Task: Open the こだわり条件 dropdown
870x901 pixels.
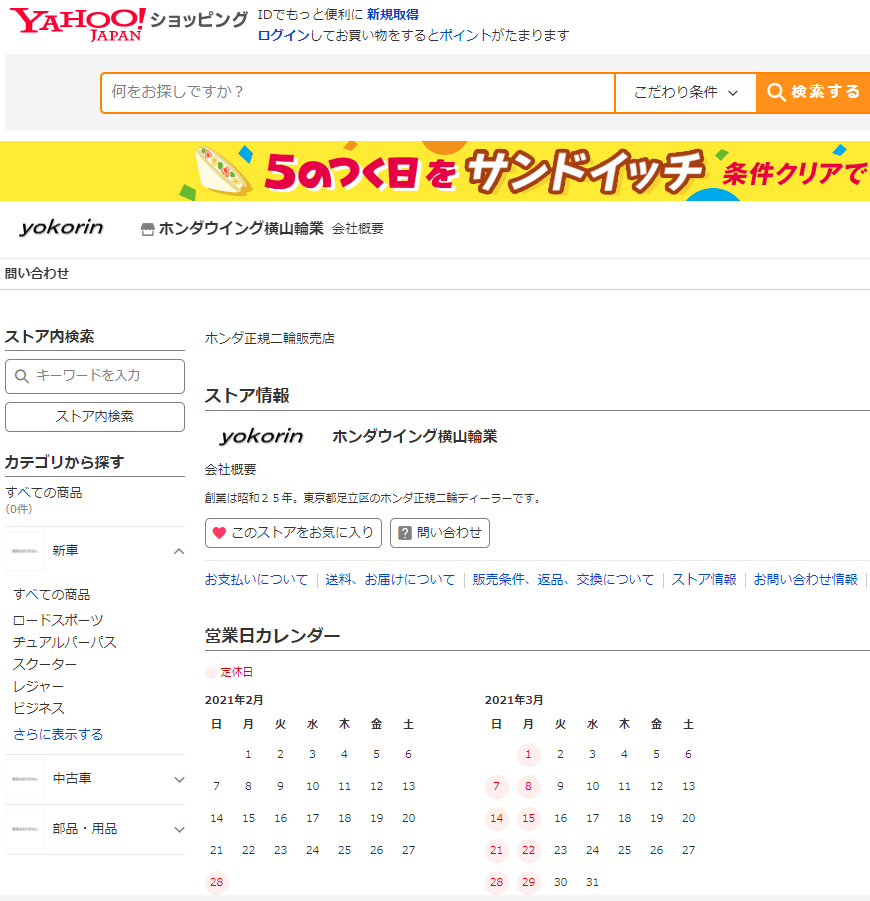Action: point(686,93)
